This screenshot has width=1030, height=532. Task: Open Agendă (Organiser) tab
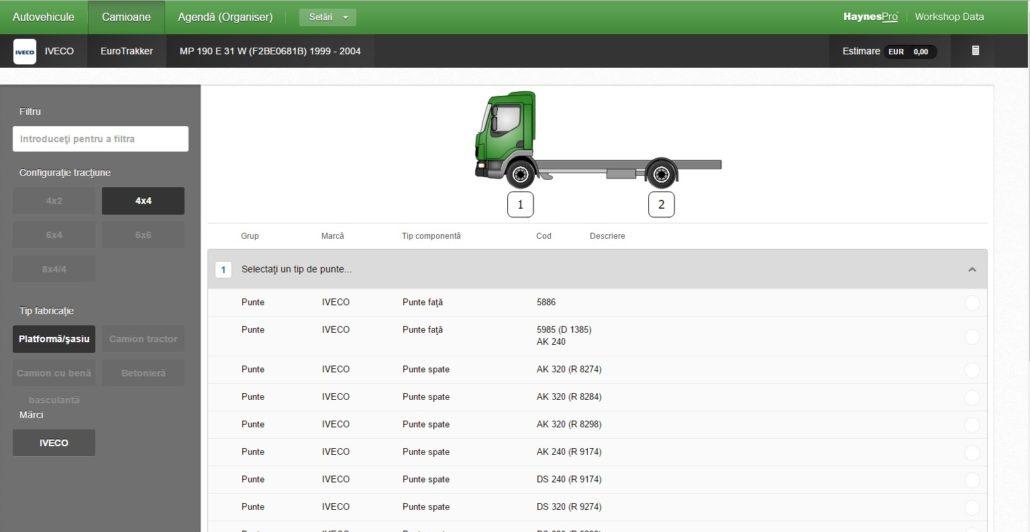(225, 17)
